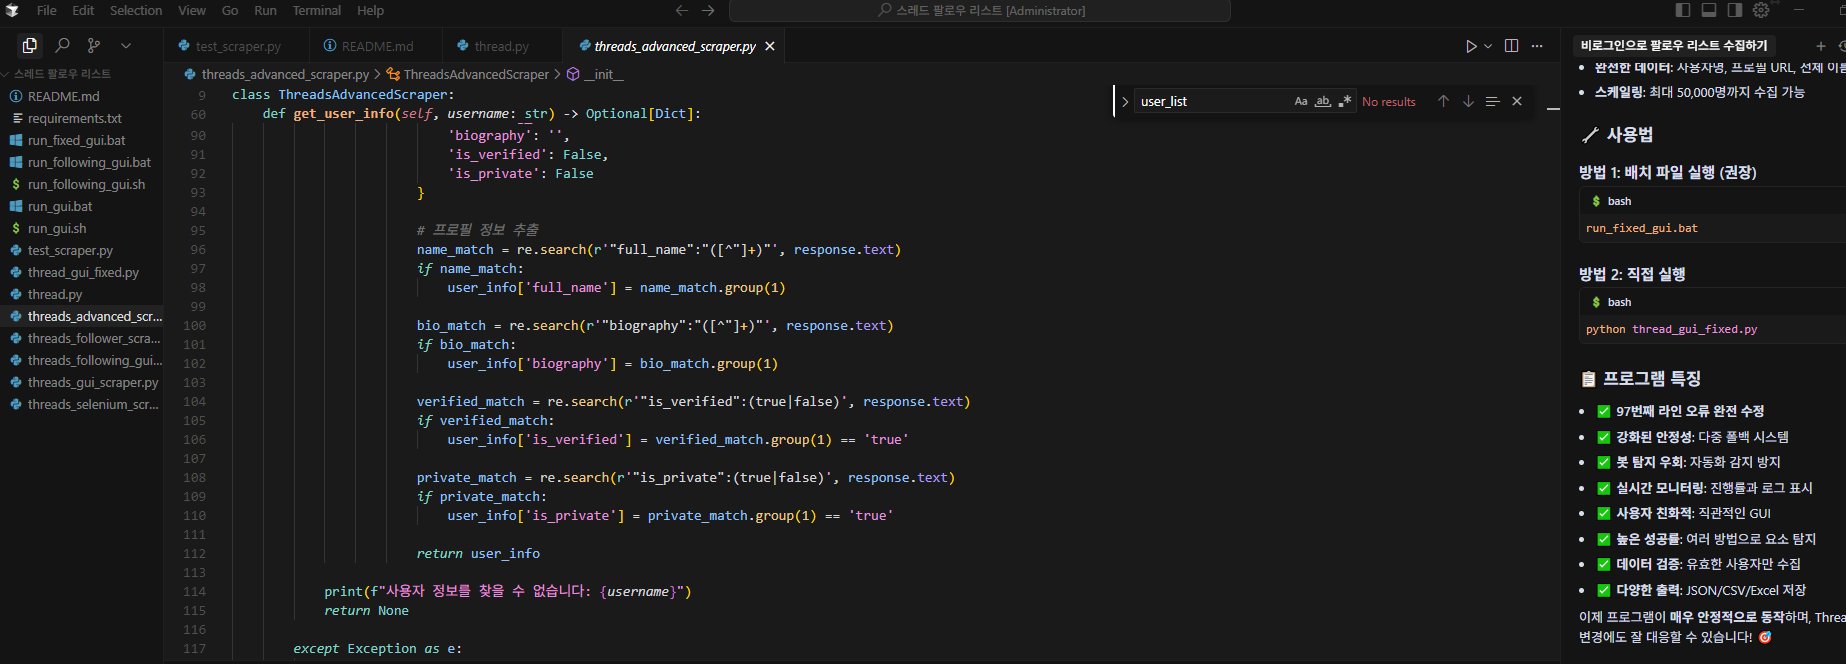Image resolution: width=1846 pixels, height=664 pixels.
Task: Open the View menu
Action: point(192,10)
